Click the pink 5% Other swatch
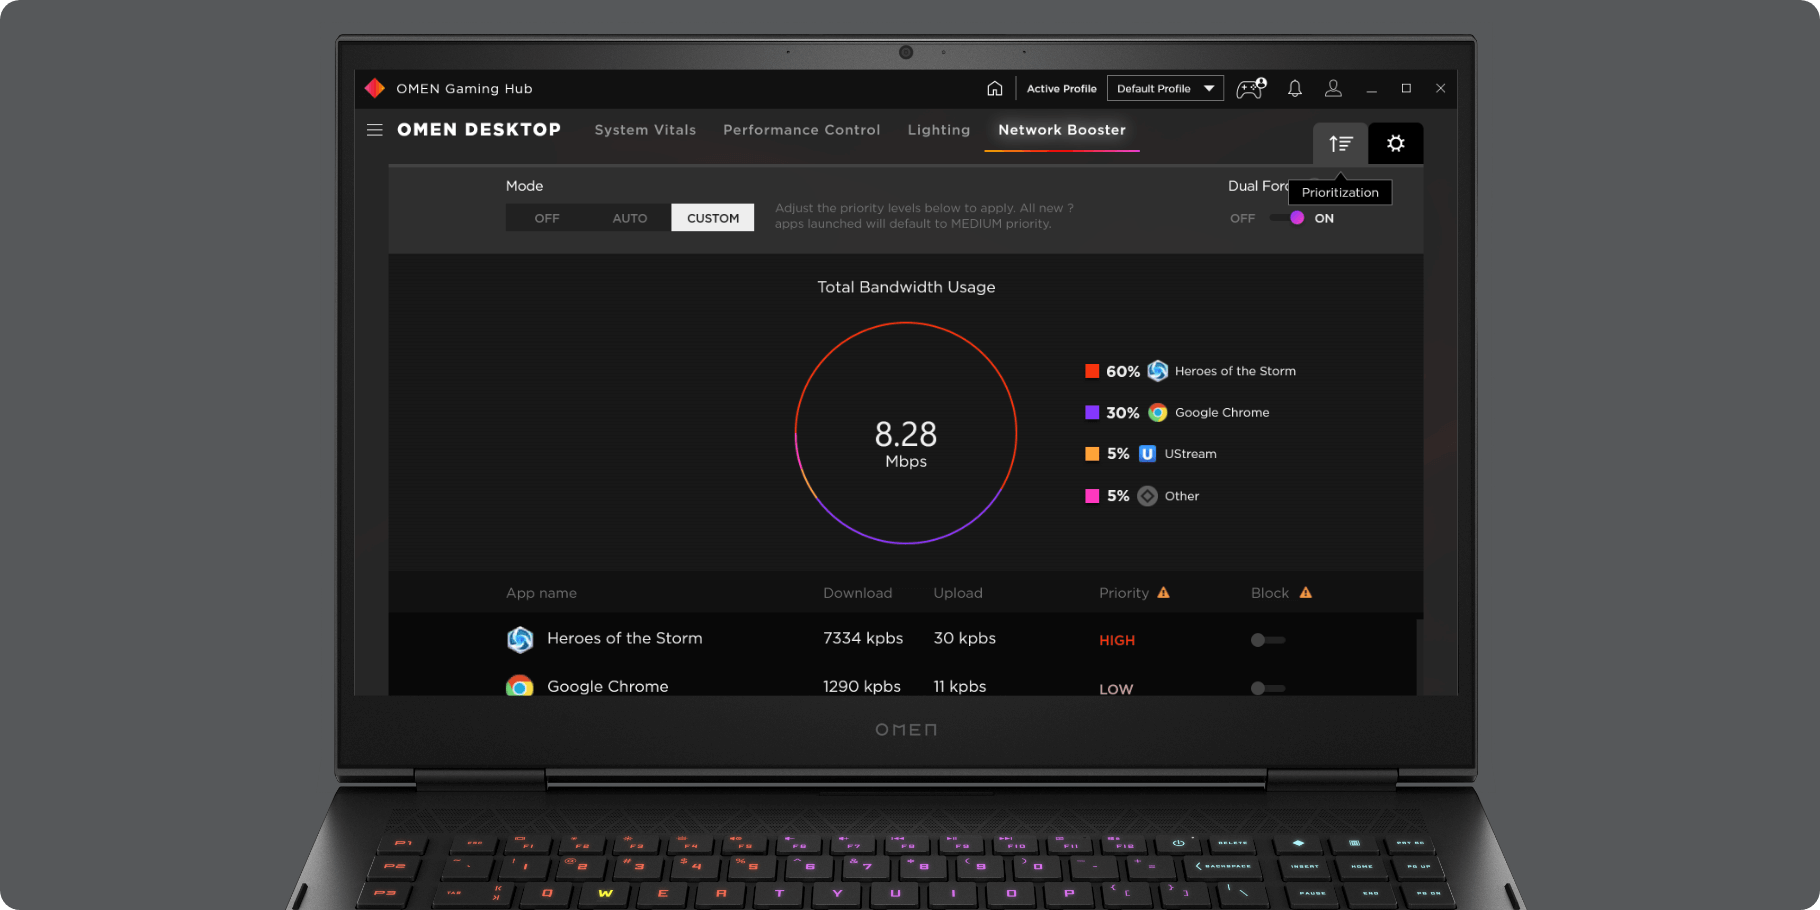1820x910 pixels. [1092, 496]
